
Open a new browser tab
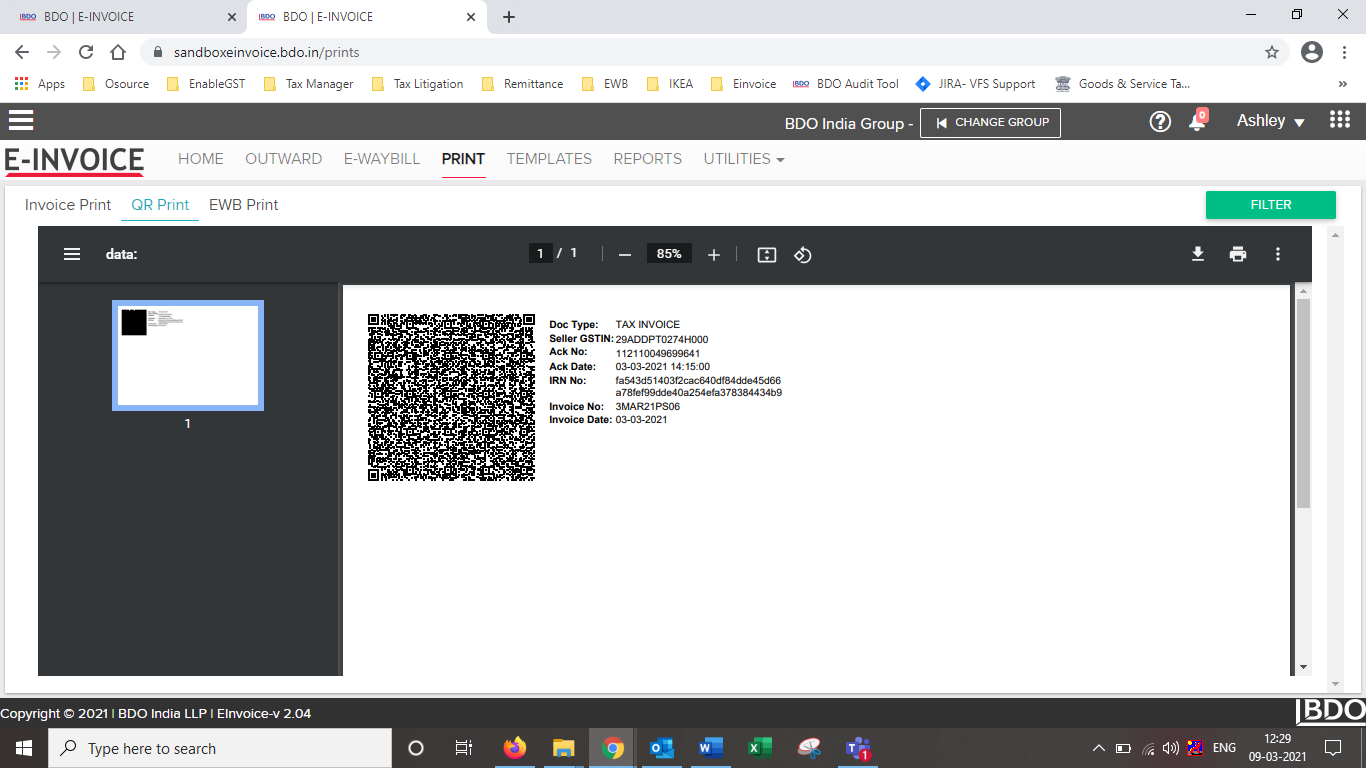pyautogui.click(x=509, y=17)
